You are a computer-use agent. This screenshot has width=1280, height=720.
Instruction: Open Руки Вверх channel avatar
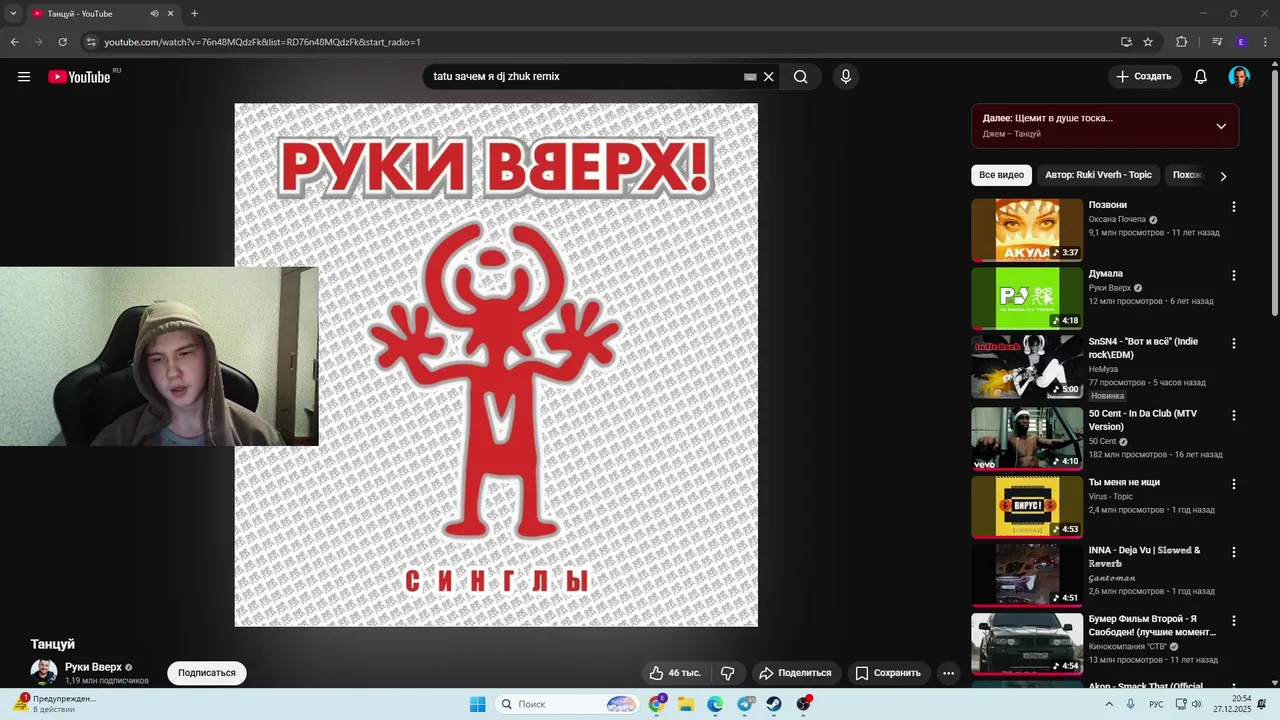point(43,672)
